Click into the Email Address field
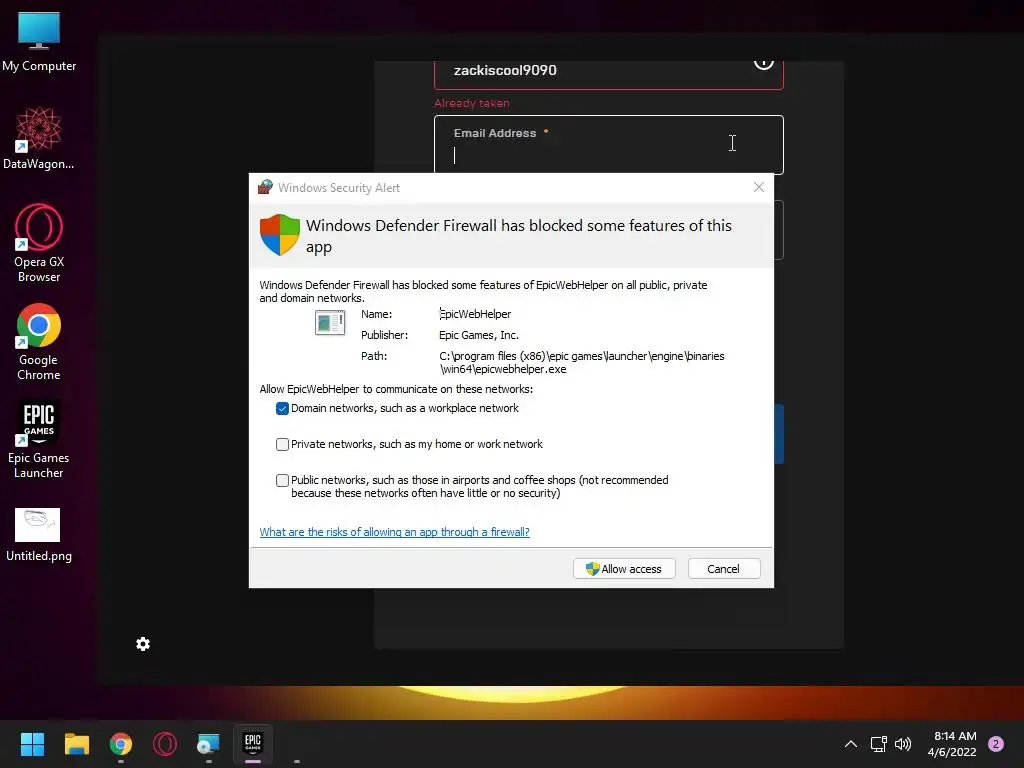The width and height of the screenshot is (1024, 768). click(x=609, y=145)
